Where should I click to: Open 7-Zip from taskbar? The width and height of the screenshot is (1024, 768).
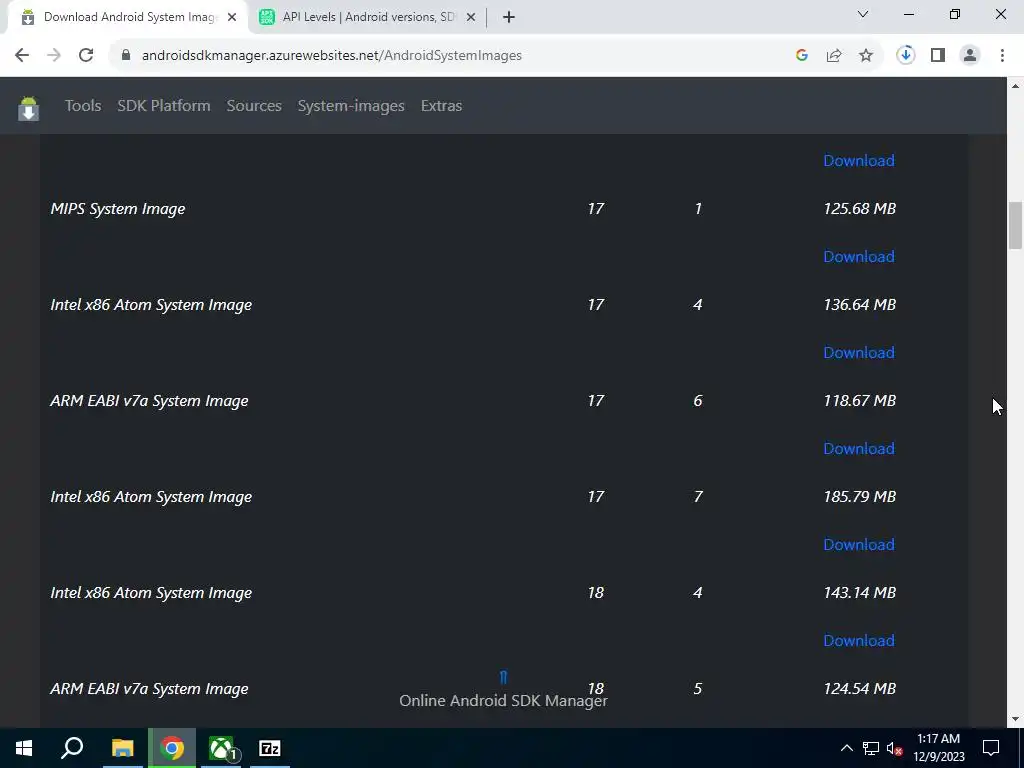coord(270,748)
